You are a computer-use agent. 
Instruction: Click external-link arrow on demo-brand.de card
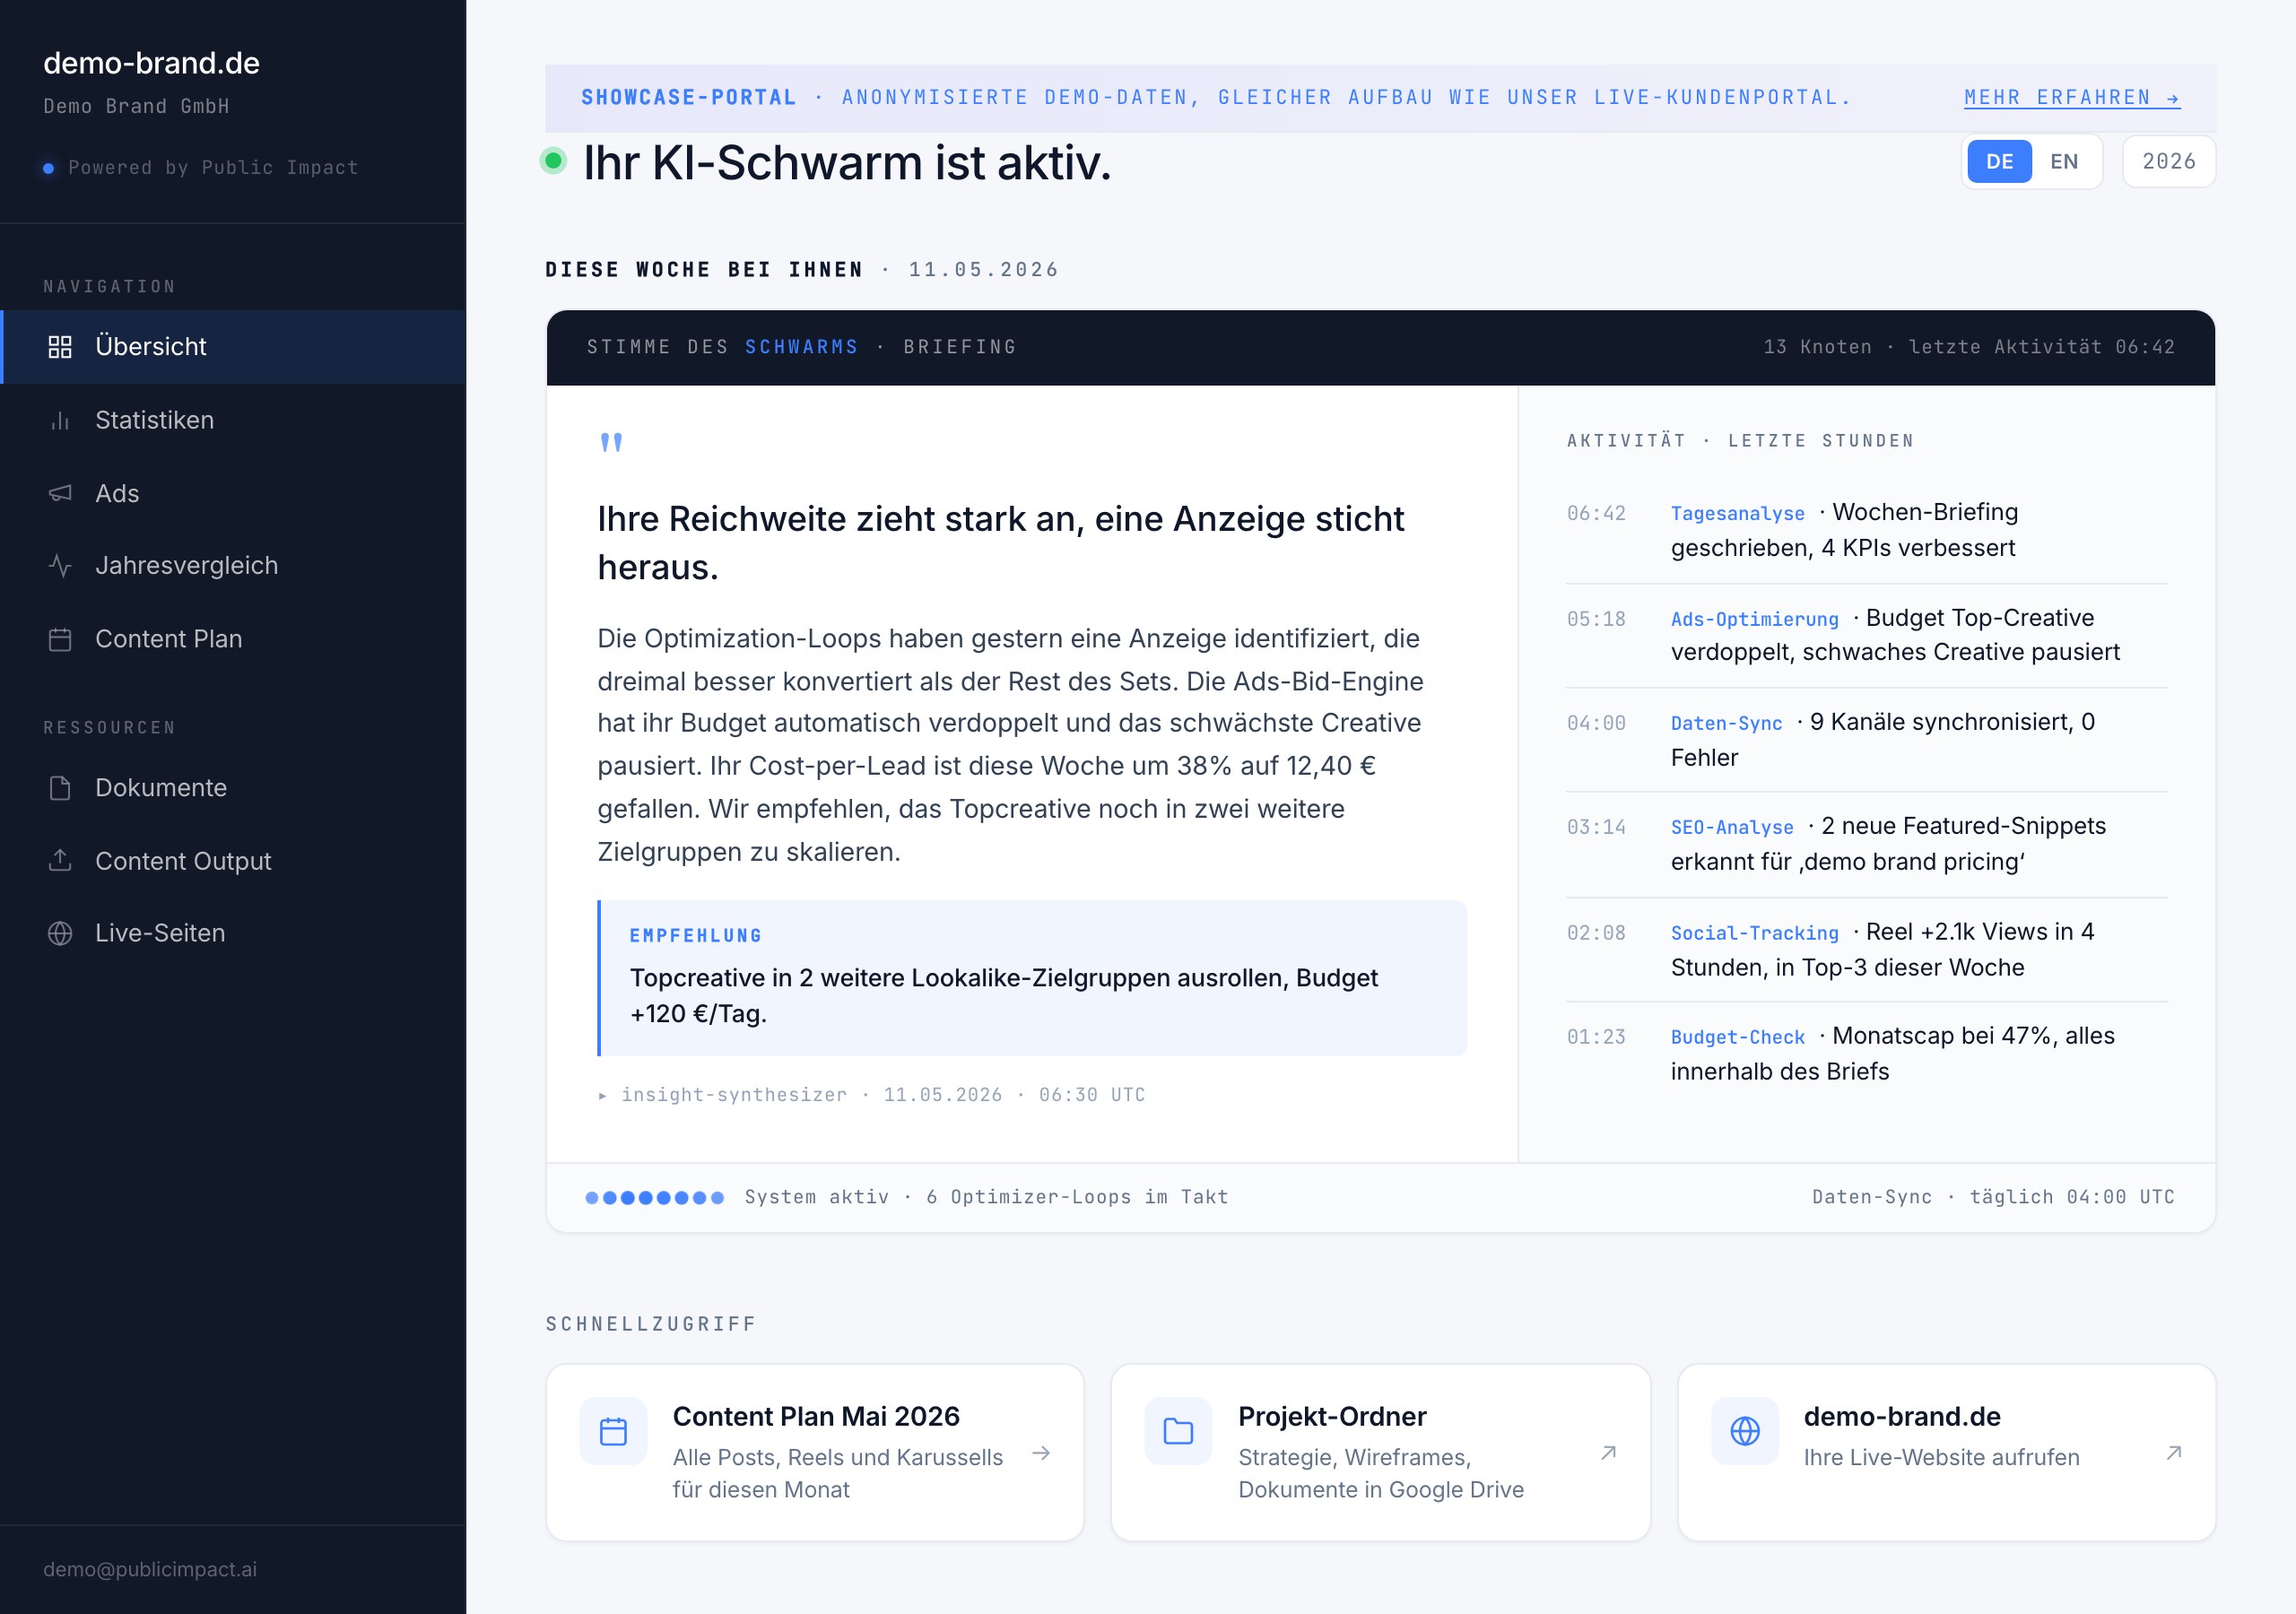coord(2174,1453)
